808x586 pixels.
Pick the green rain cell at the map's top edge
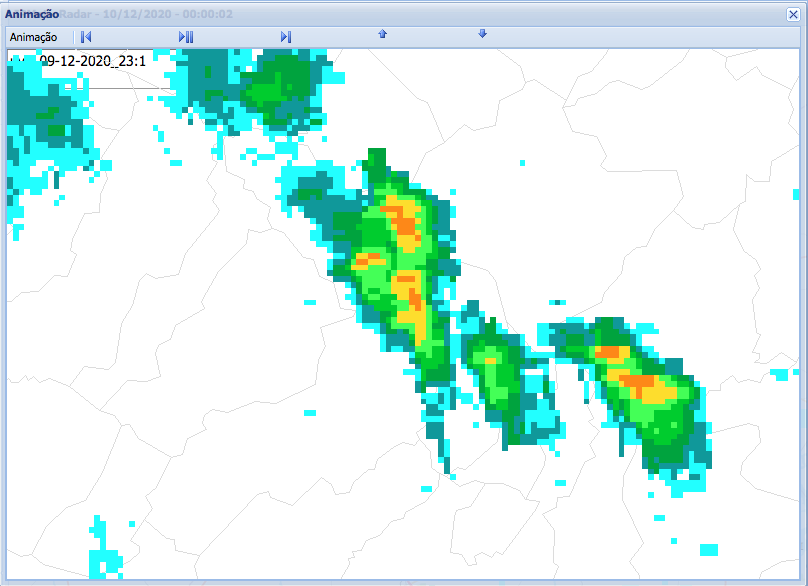point(278,85)
